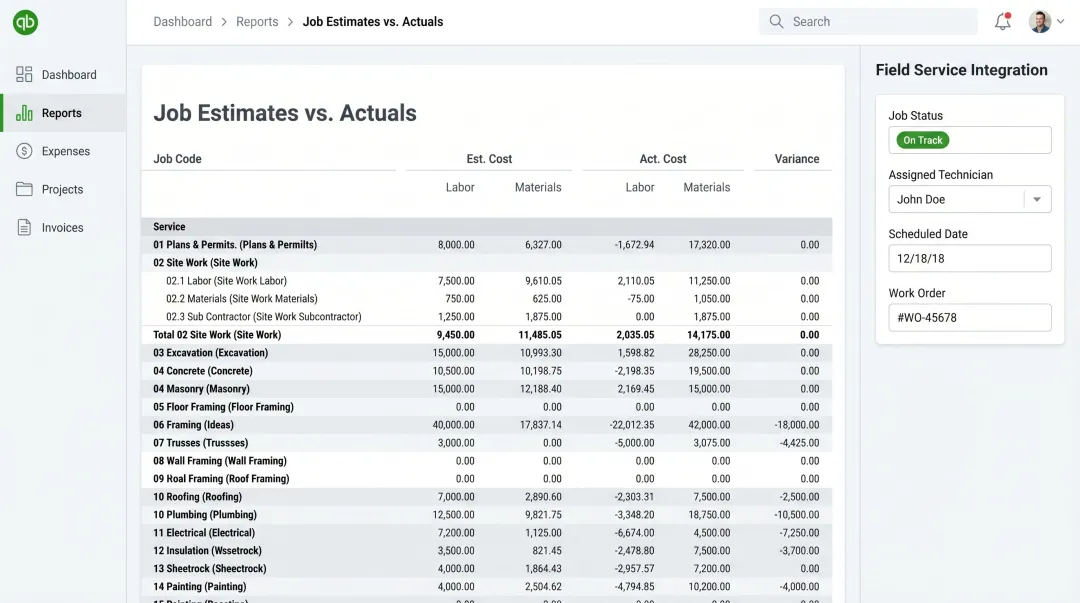Click inside the Search field

(x=868, y=21)
